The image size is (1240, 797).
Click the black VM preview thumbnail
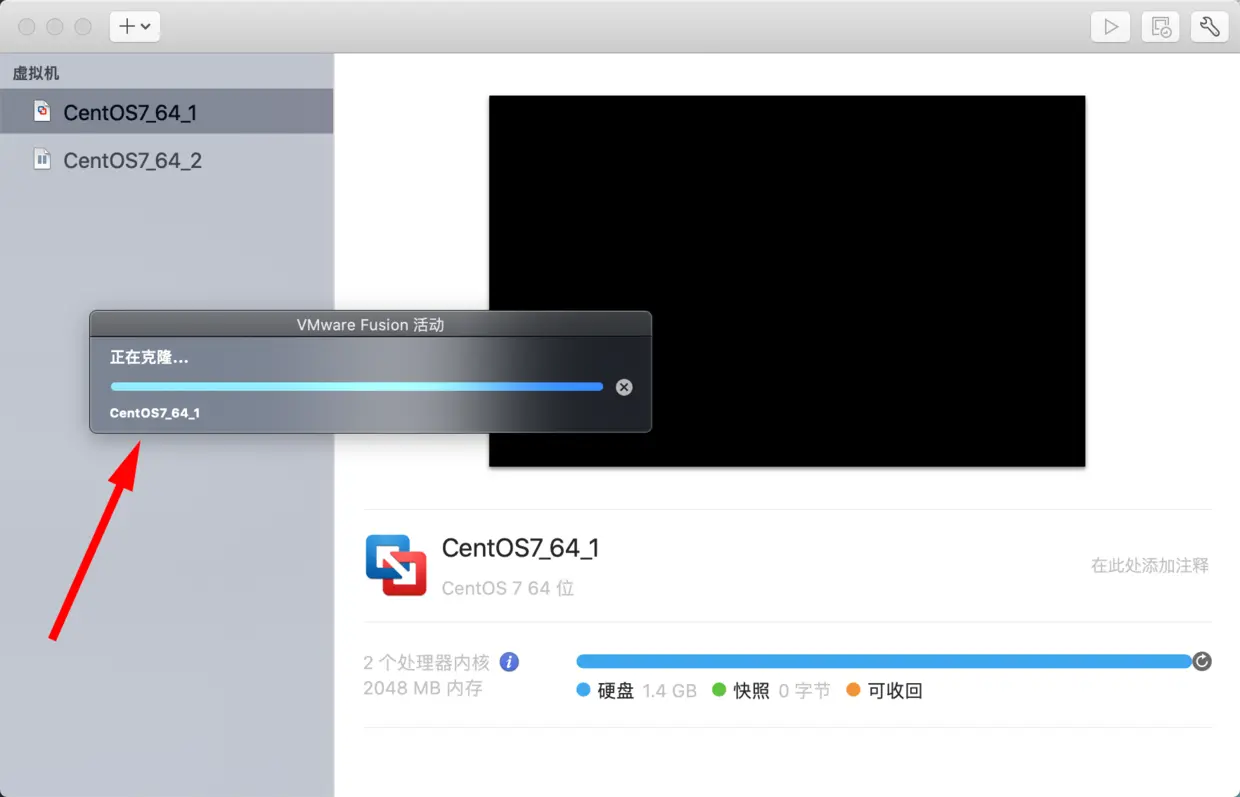pos(787,281)
